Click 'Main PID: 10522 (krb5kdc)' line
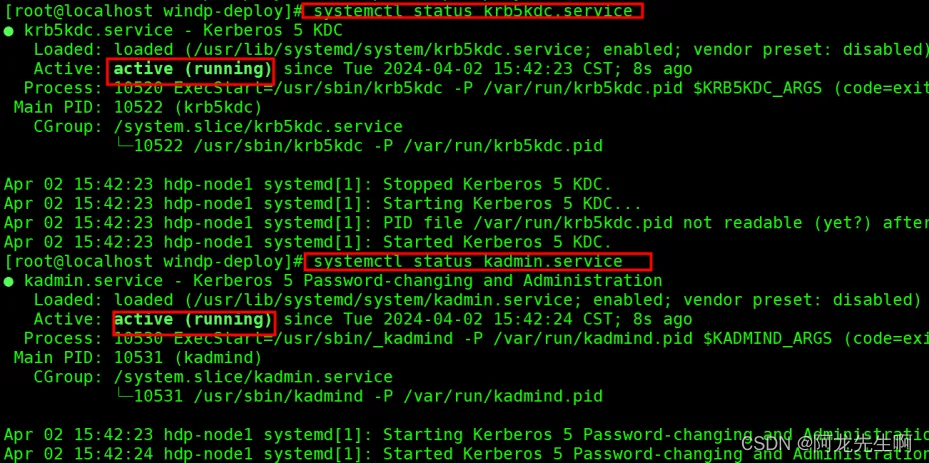The width and height of the screenshot is (929, 463). [137, 108]
